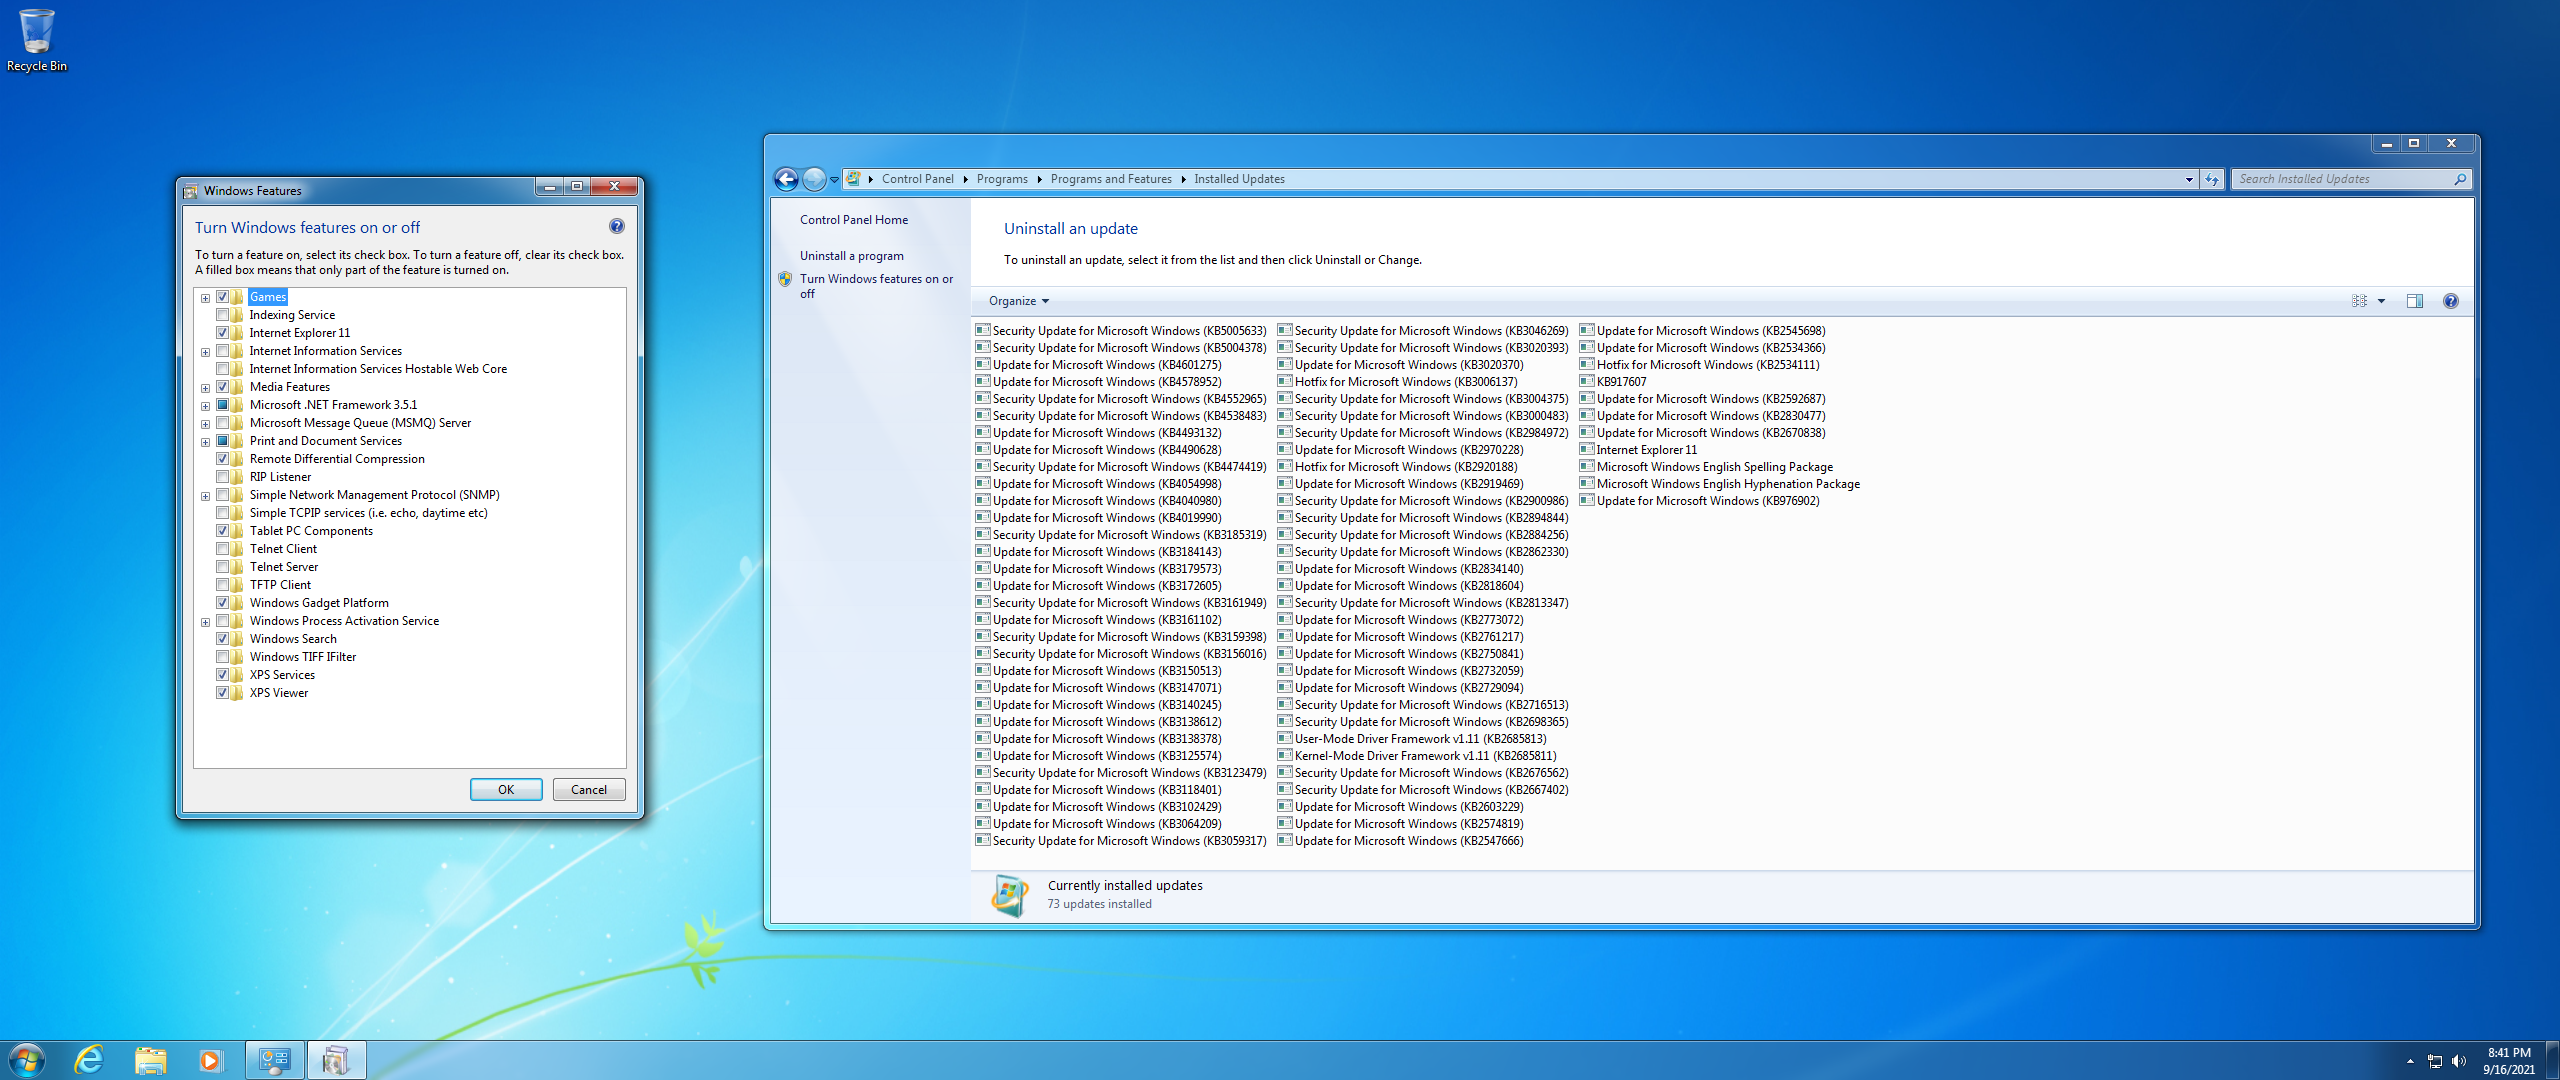Screen dimensions: 2560x1080
Task: Click the Windows Update icon in details pane
Action: pyautogui.click(x=1010, y=894)
